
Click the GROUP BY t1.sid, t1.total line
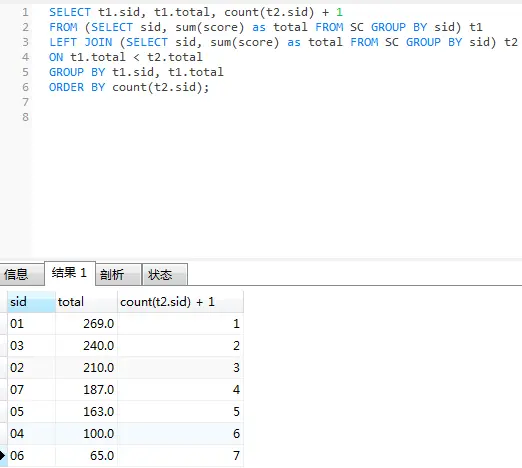coord(136,72)
